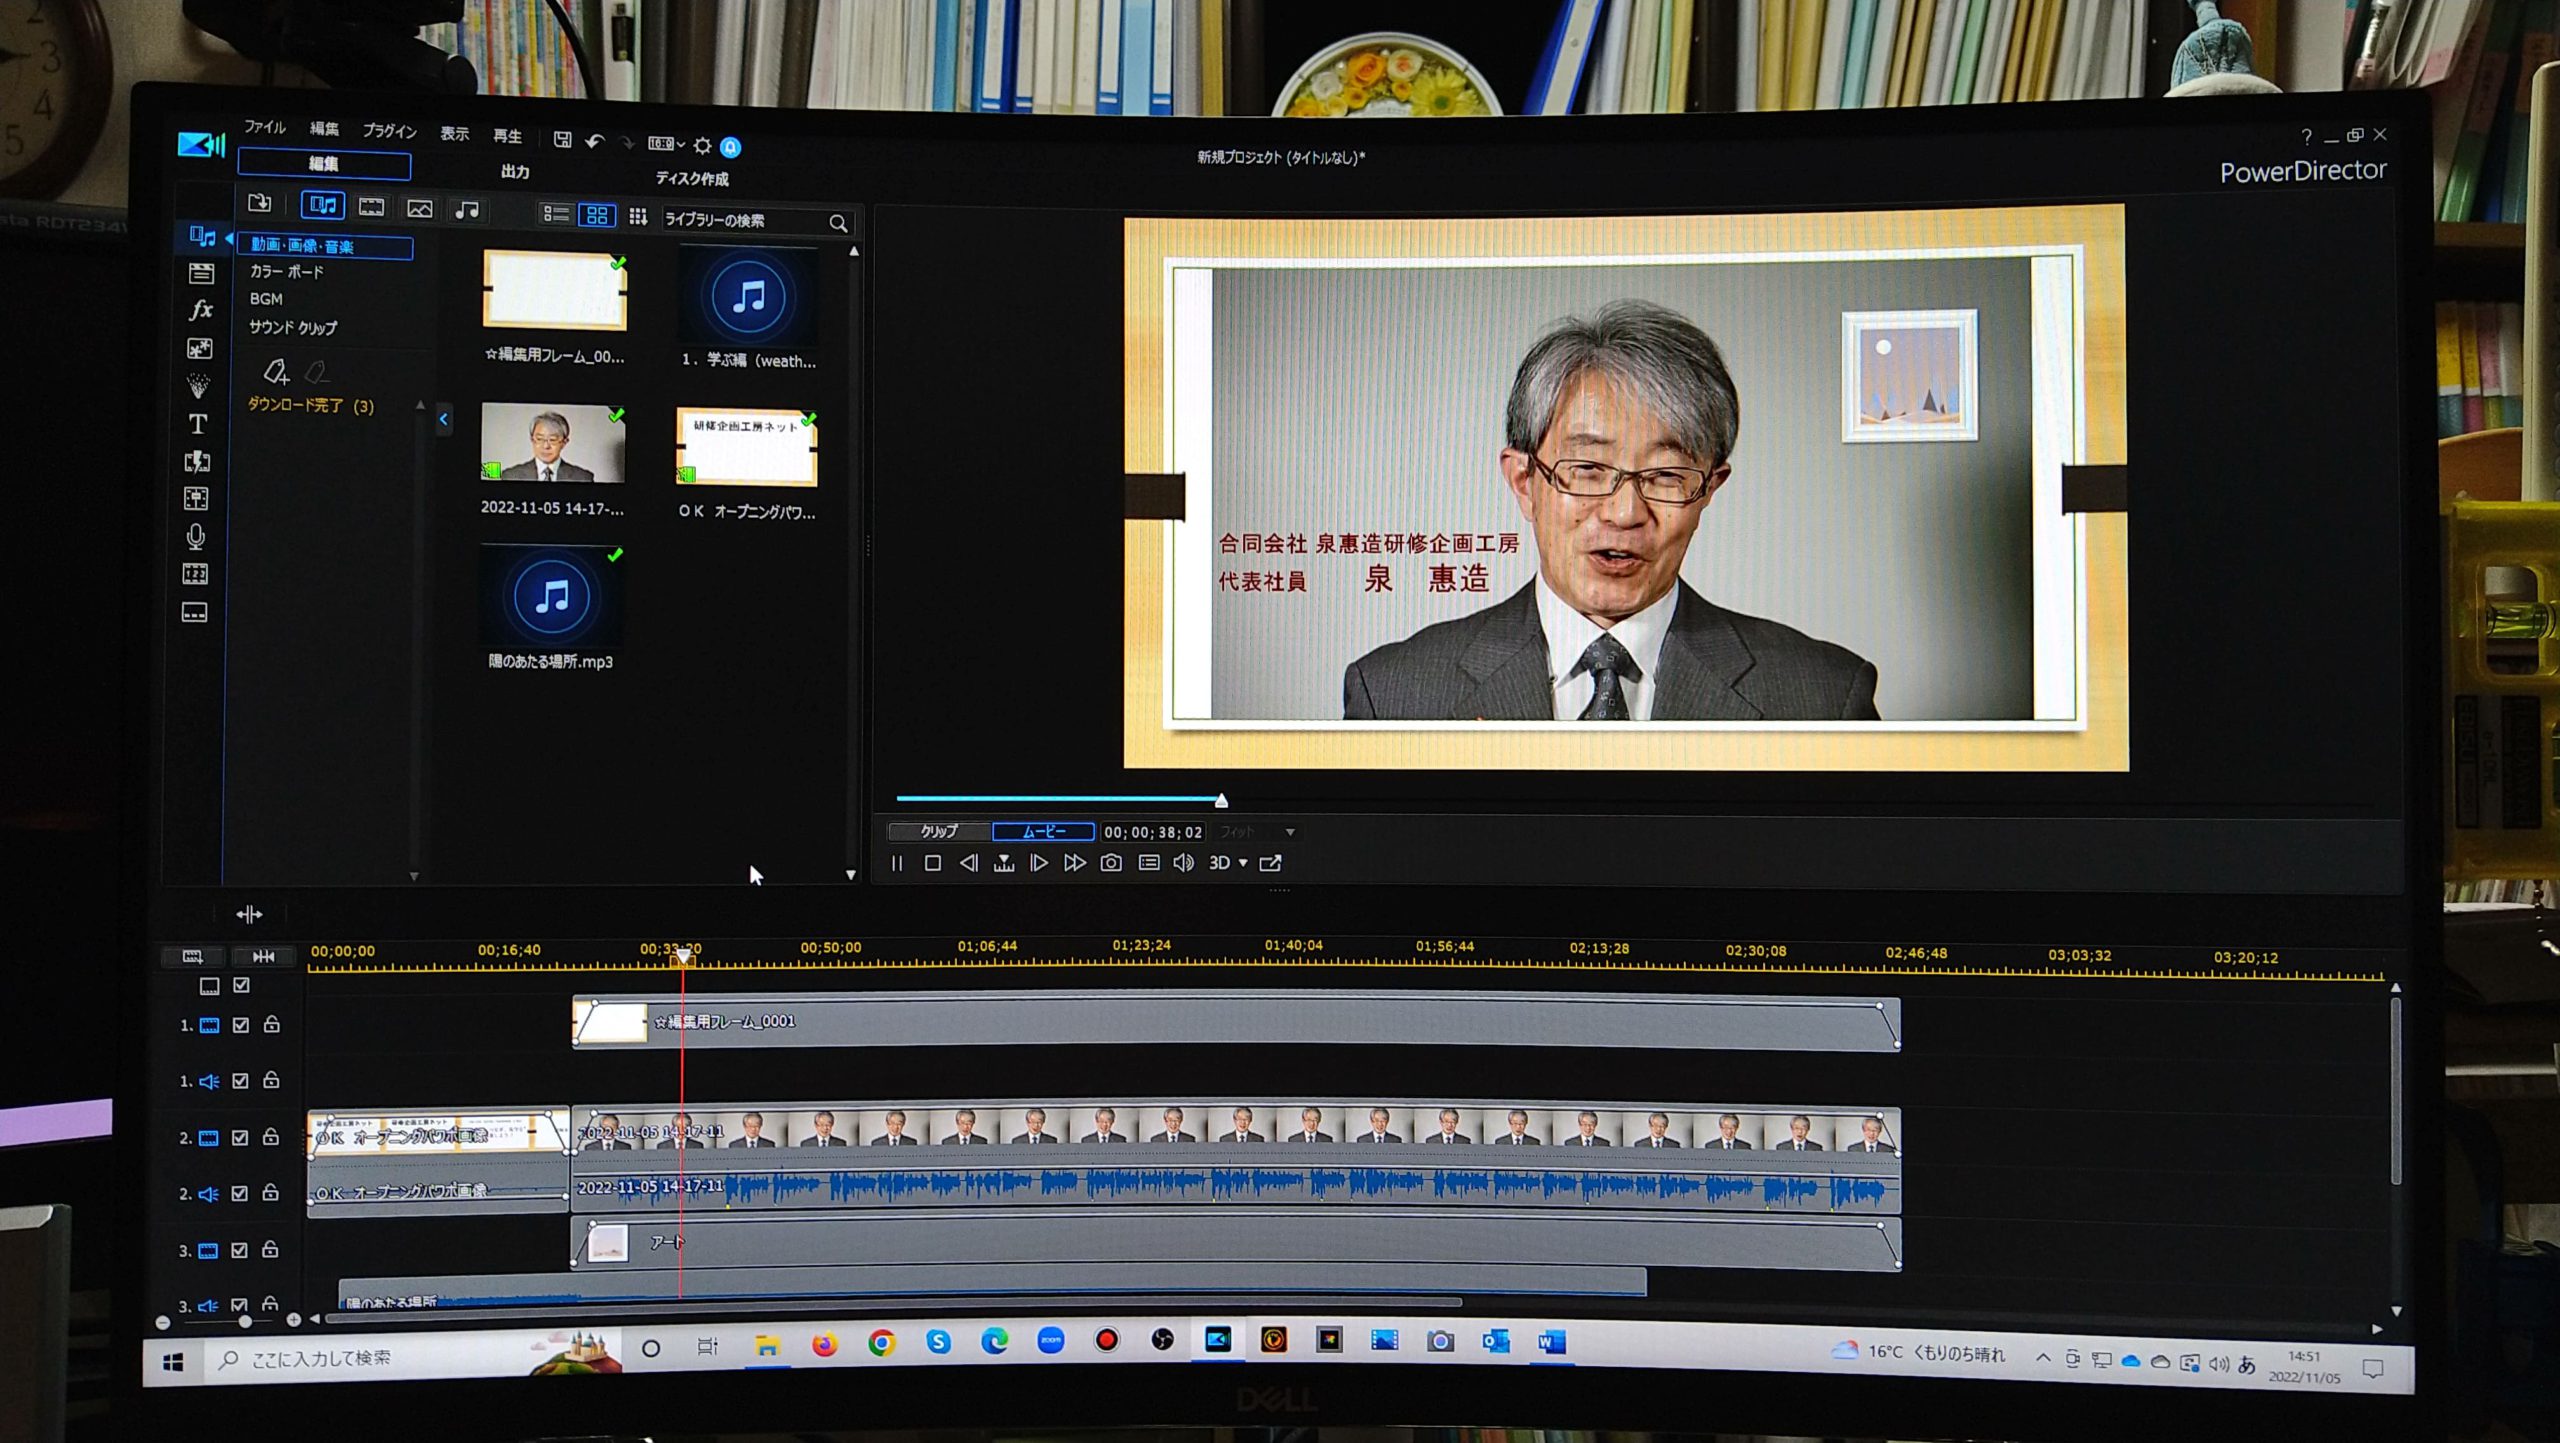Viewport: 2560px width, 1443px height.
Task: Open the Subtitle Room icon
Action: coord(194,612)
